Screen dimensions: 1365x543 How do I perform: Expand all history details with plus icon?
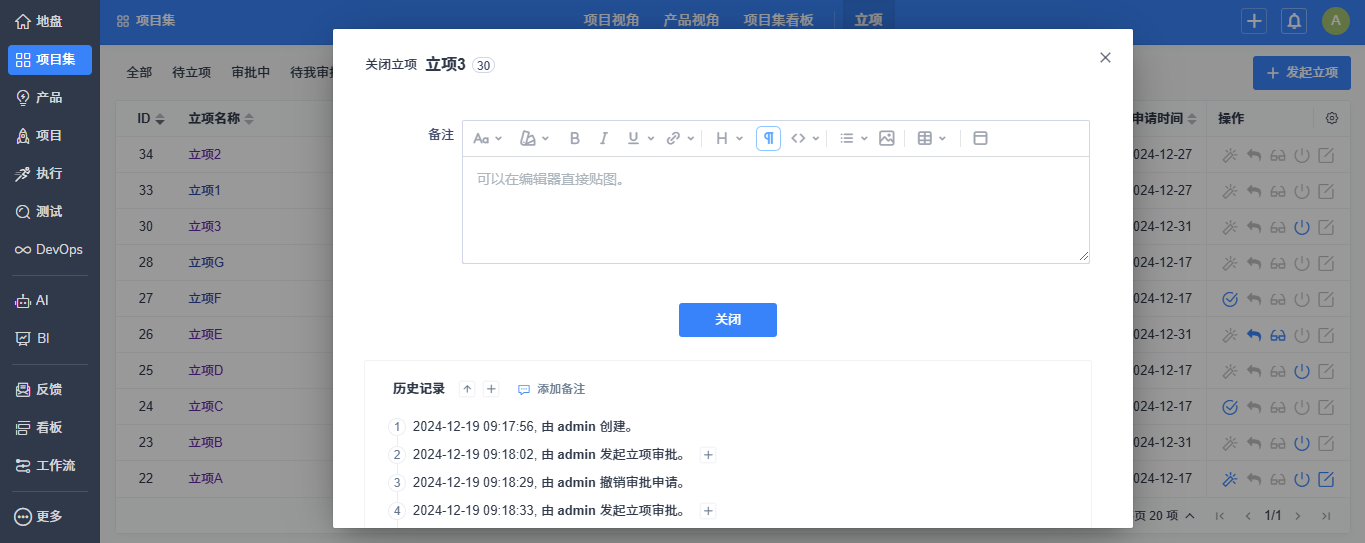[x=491, y=389]
